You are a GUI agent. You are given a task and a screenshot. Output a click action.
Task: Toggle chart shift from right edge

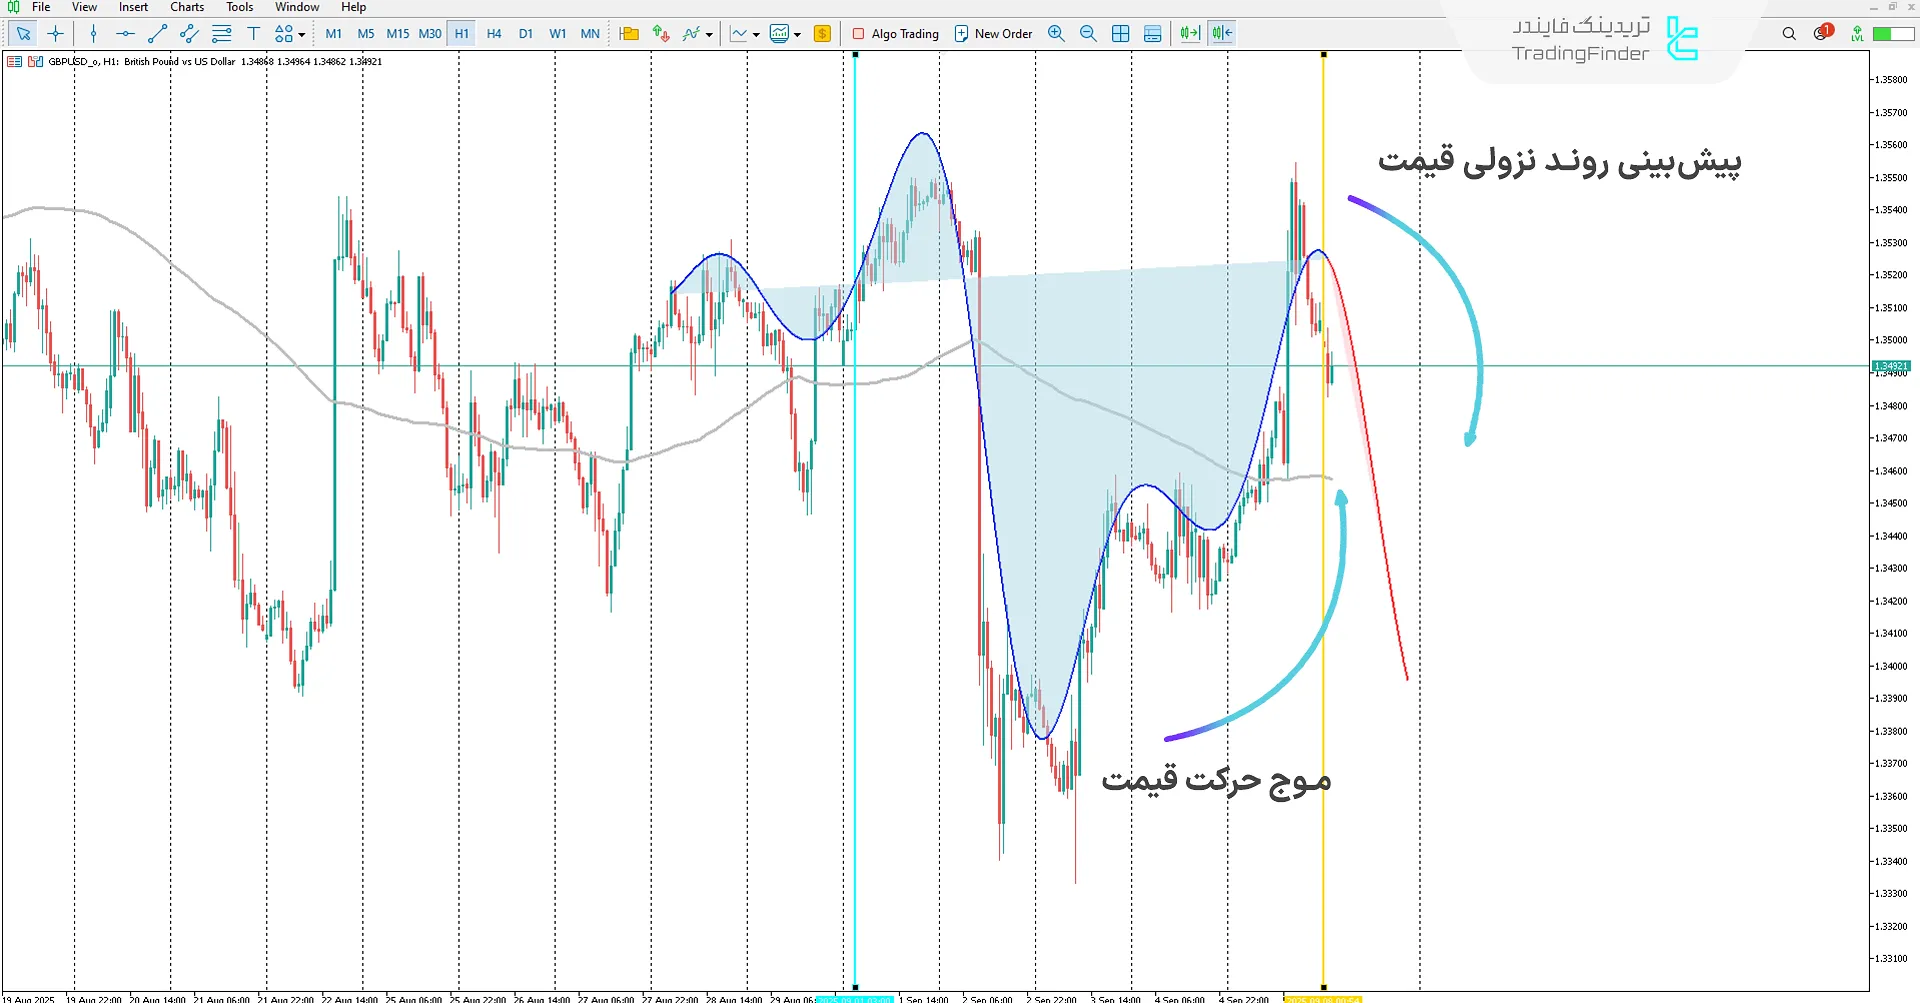(1222, 34)
